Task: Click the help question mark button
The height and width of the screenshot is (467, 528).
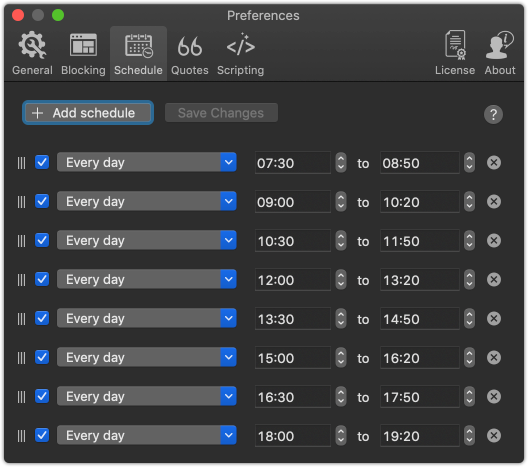Action: click(x=493, y=114)
